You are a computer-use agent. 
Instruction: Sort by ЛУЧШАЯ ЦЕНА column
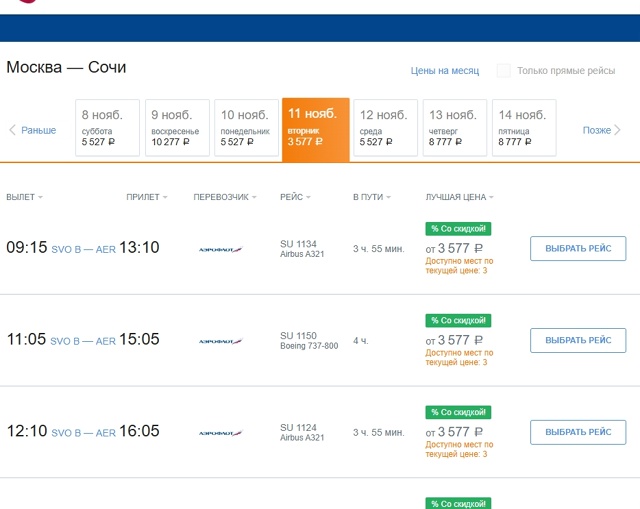[459, 197]
